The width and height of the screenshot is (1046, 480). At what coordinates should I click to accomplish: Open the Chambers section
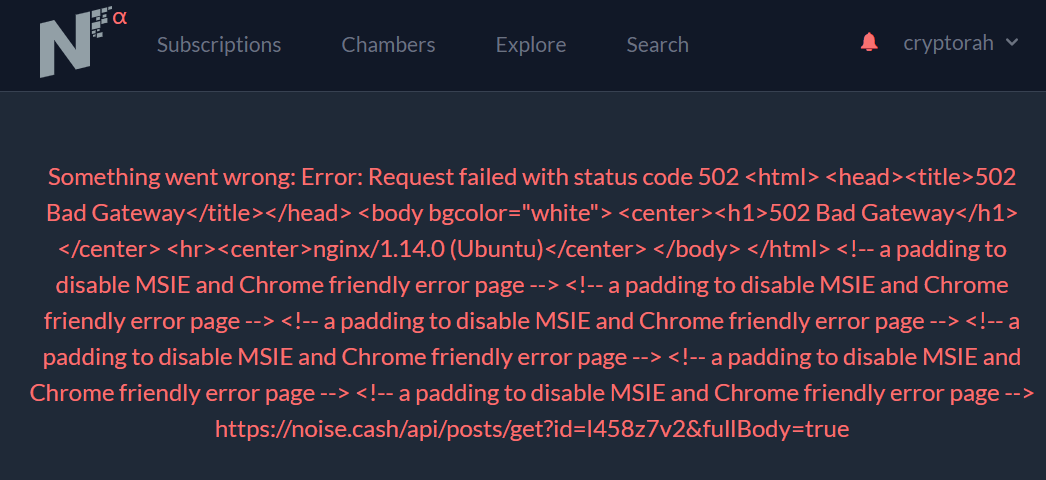point(388,45)
